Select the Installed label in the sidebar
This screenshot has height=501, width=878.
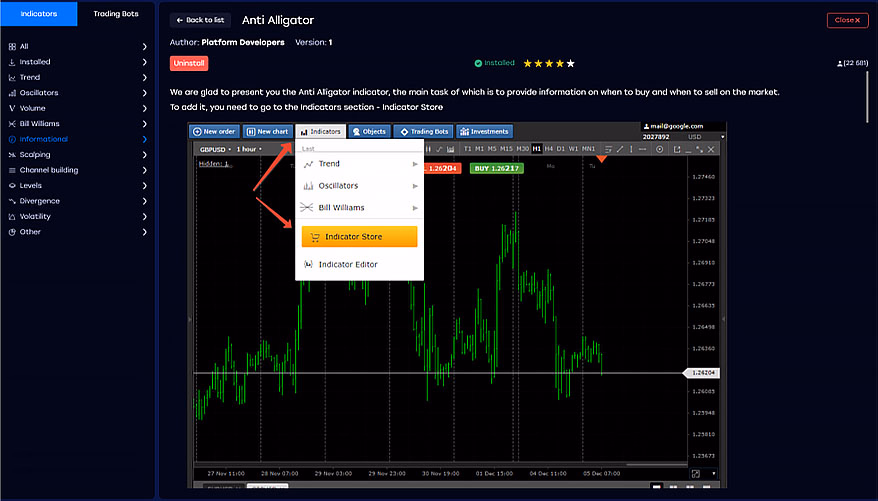point(35,62)
